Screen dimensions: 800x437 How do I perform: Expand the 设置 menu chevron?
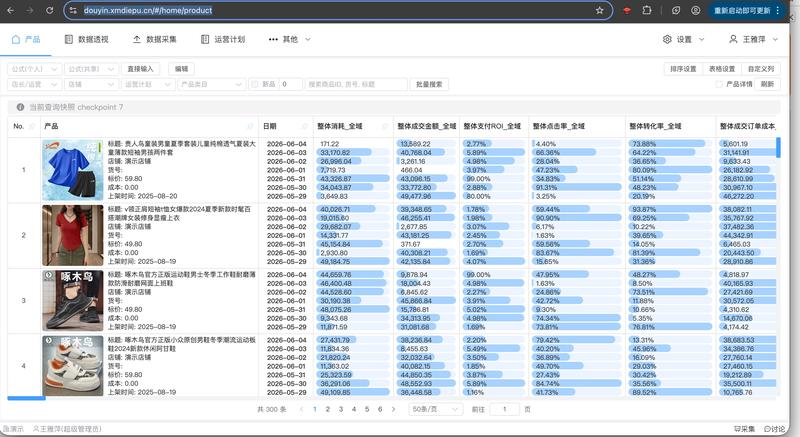pyautogui.click(x=702, y=39)
